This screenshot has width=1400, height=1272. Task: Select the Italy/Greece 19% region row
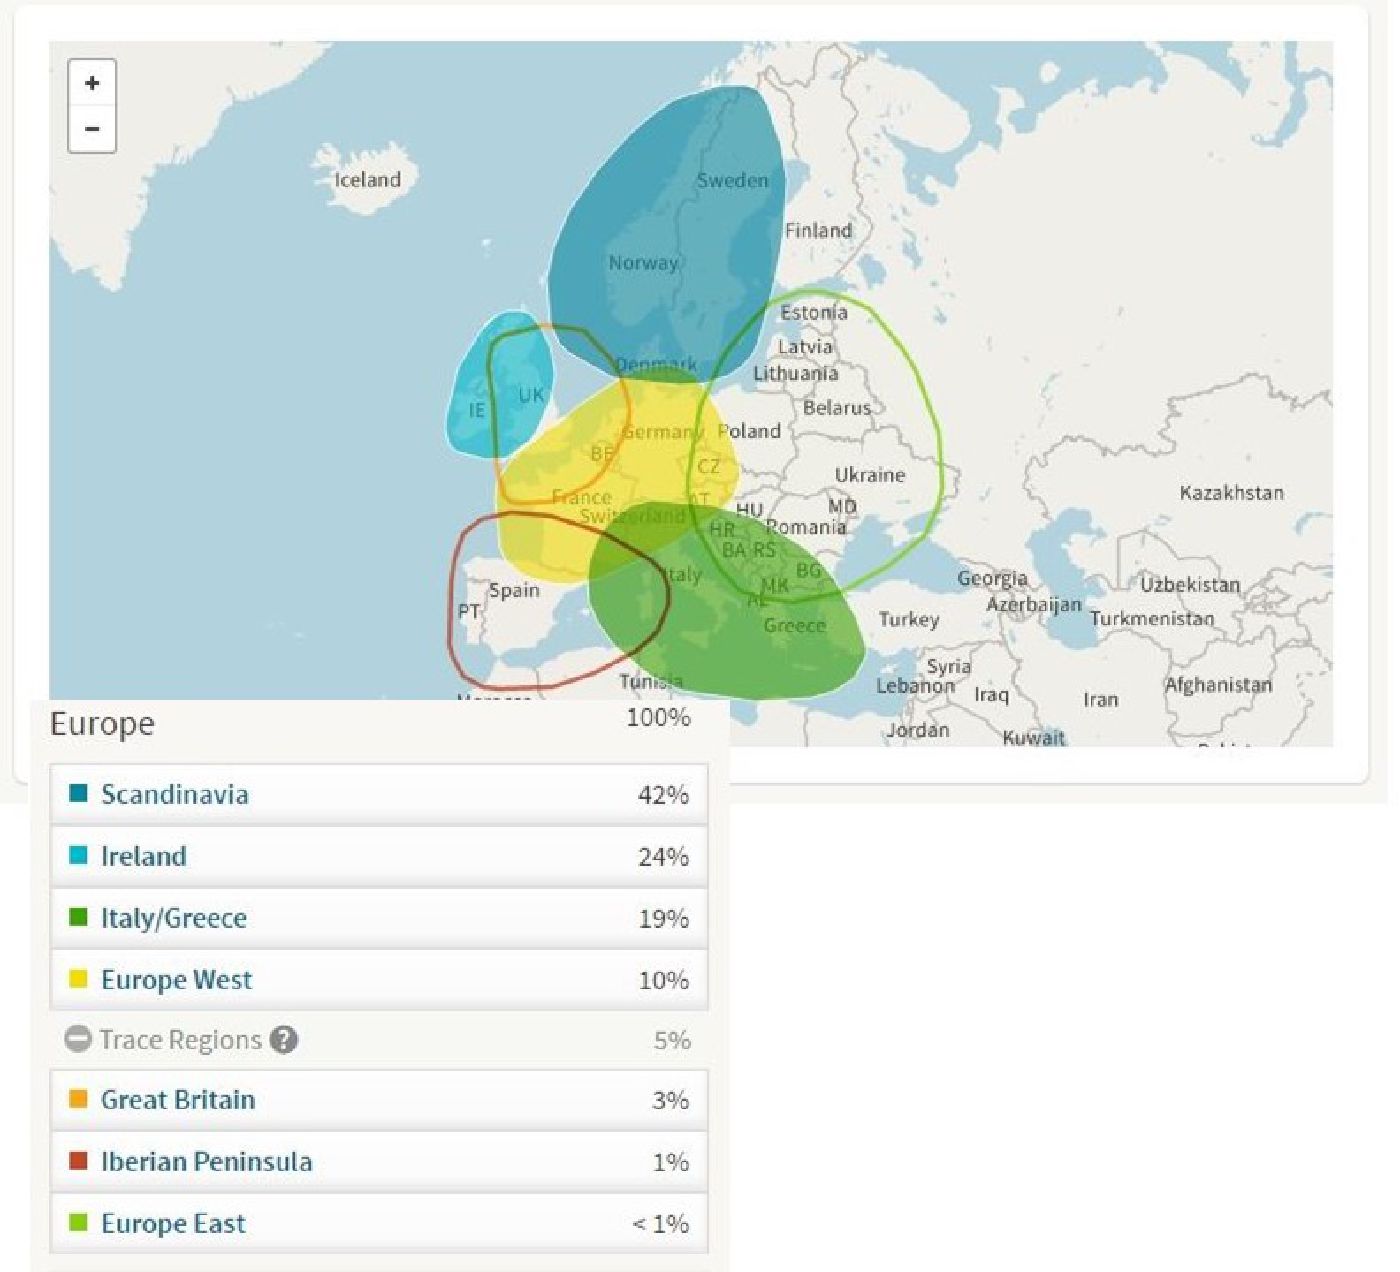378,919
